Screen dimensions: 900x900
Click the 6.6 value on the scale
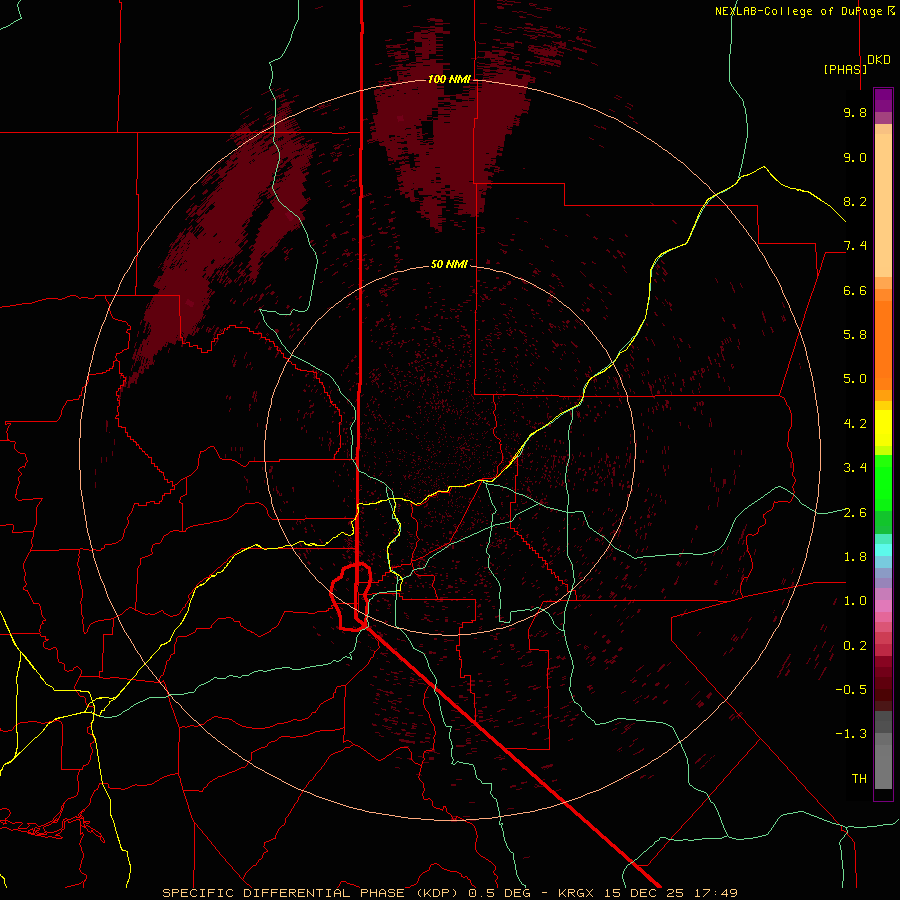coord(855,290)
